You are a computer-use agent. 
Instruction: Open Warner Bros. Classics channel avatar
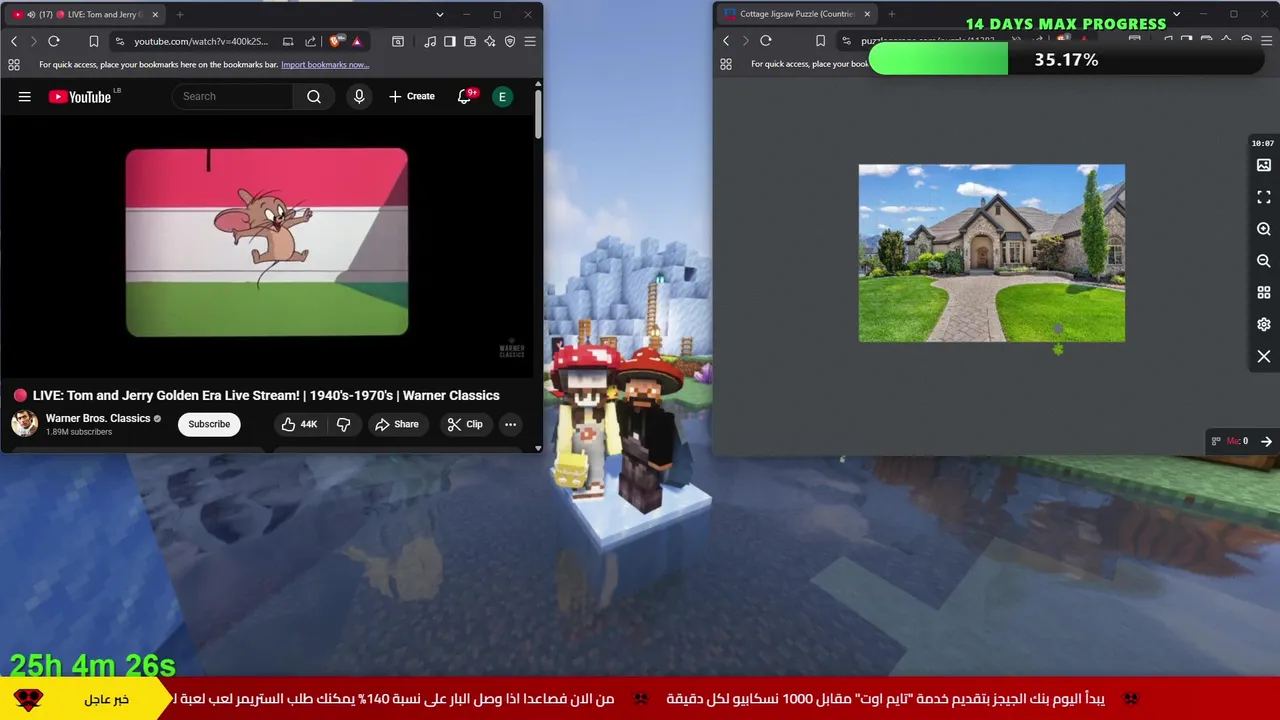coord(24,424)
